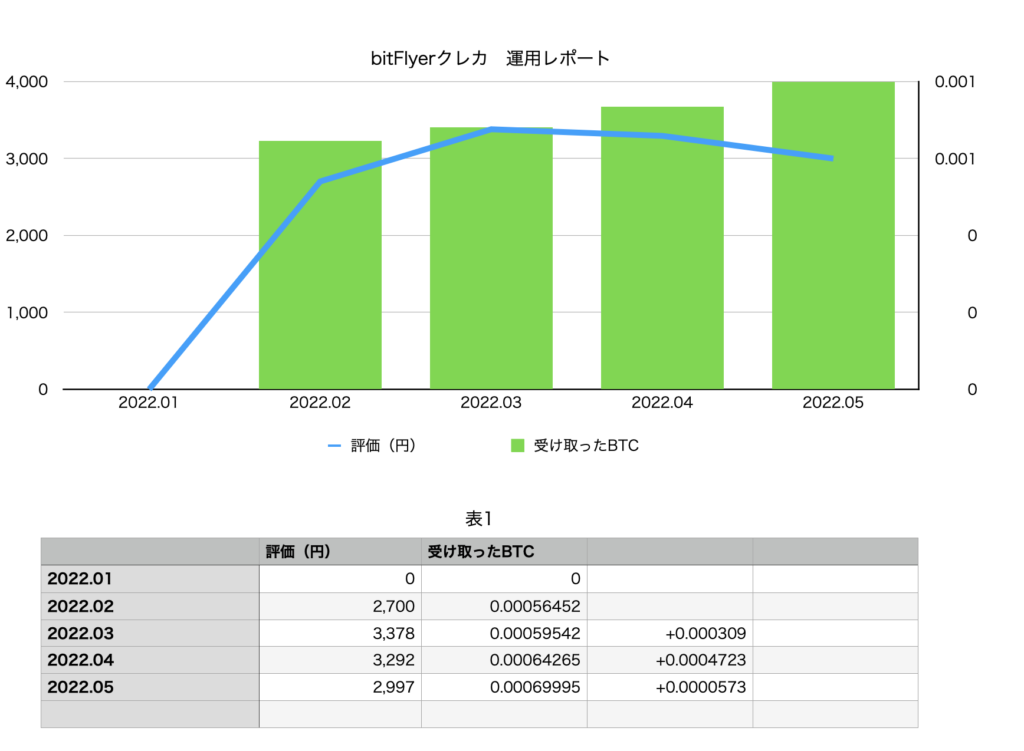Image resolution: width=1024 pixels, height=751 pixels.
Task: Click the green bar for 2022.03
Action: (x=491, y=258)
